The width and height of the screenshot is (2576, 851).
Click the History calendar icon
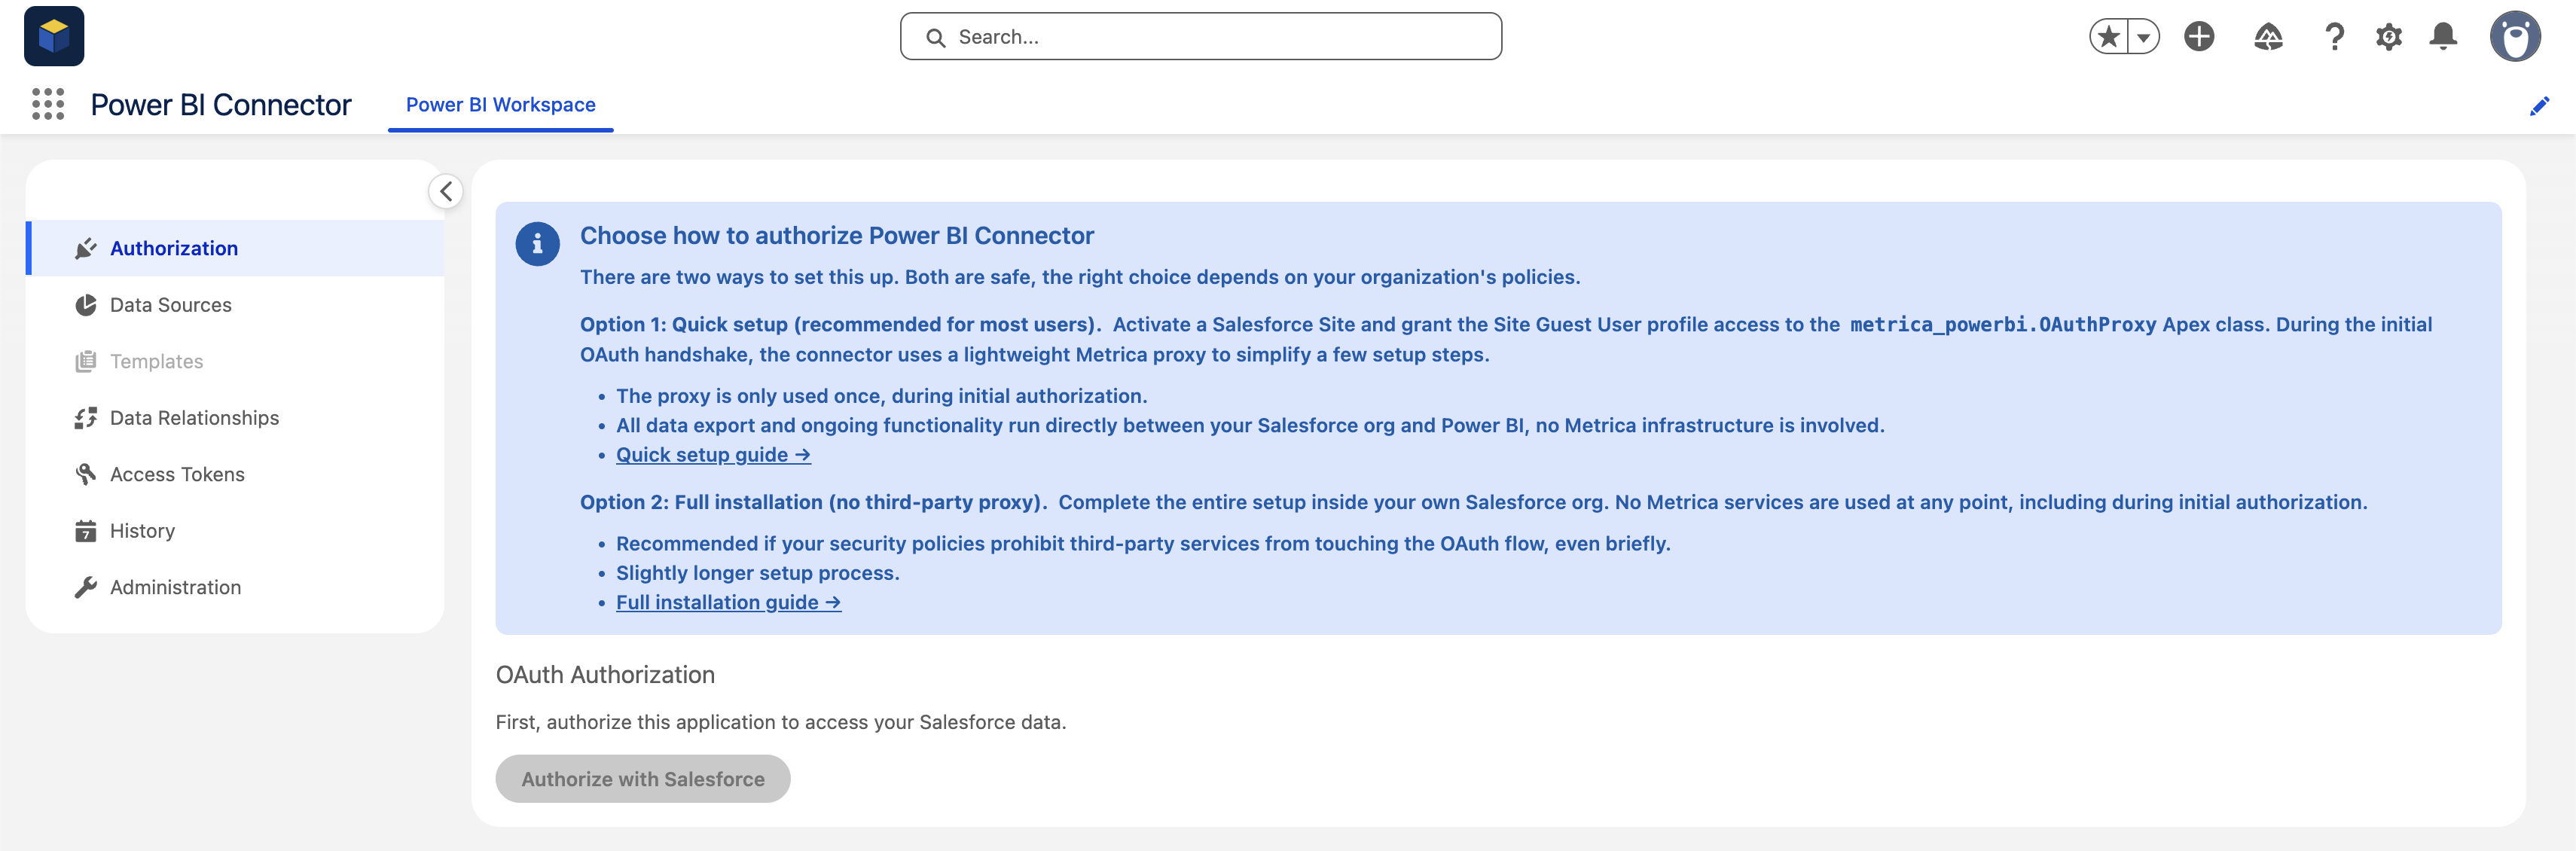(86, 531)
